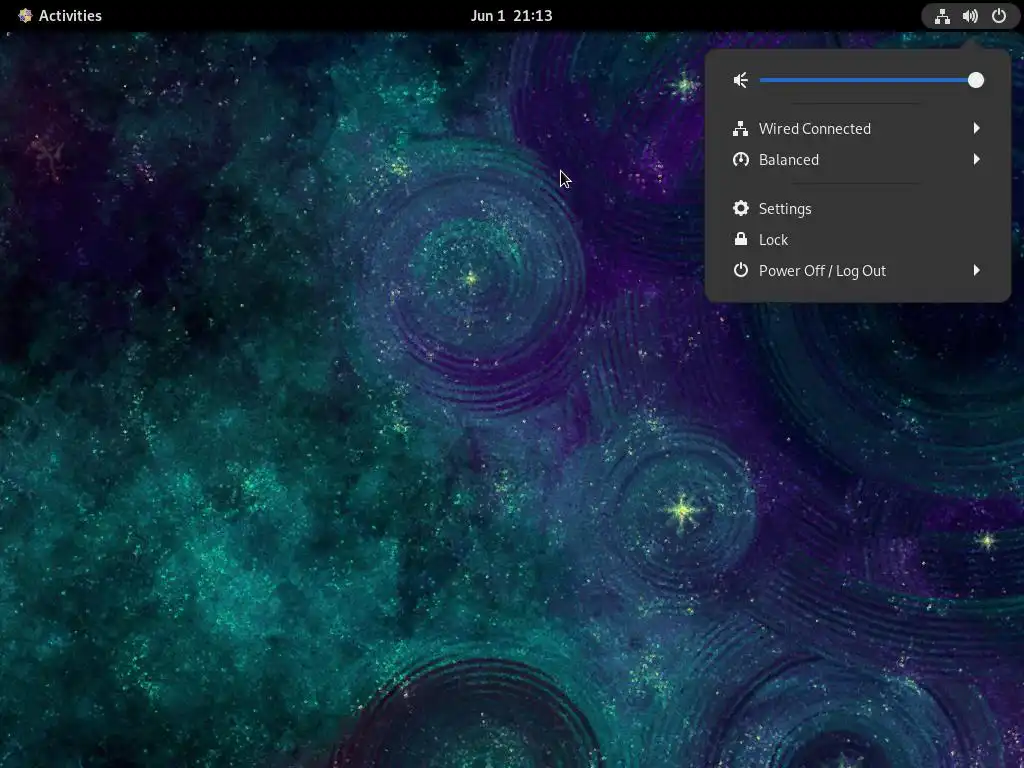Open Settings from the system menu
This screenshot has width=1024, height=768.
[857, 209]
